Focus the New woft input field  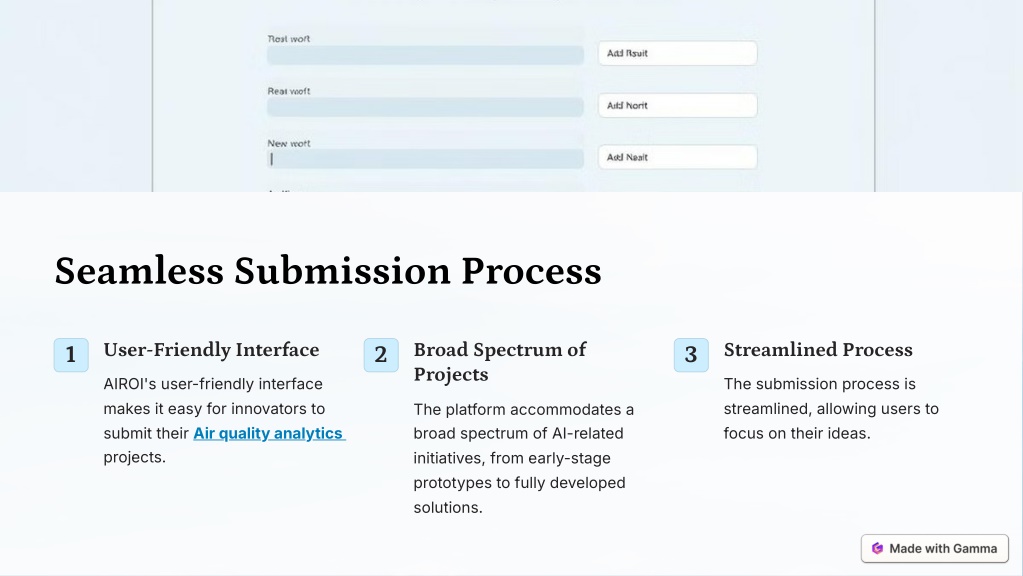pyautogui.click(x=425, y=159)
